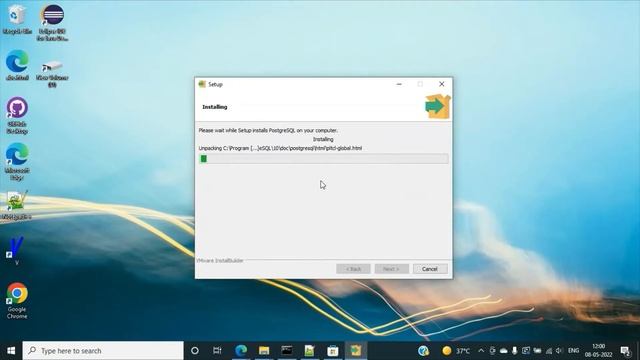The height and width of the screenshot is (360, 640).
Task: Click the 'Please wait while Setup installs' text
Action: click(x=268, y=130)
